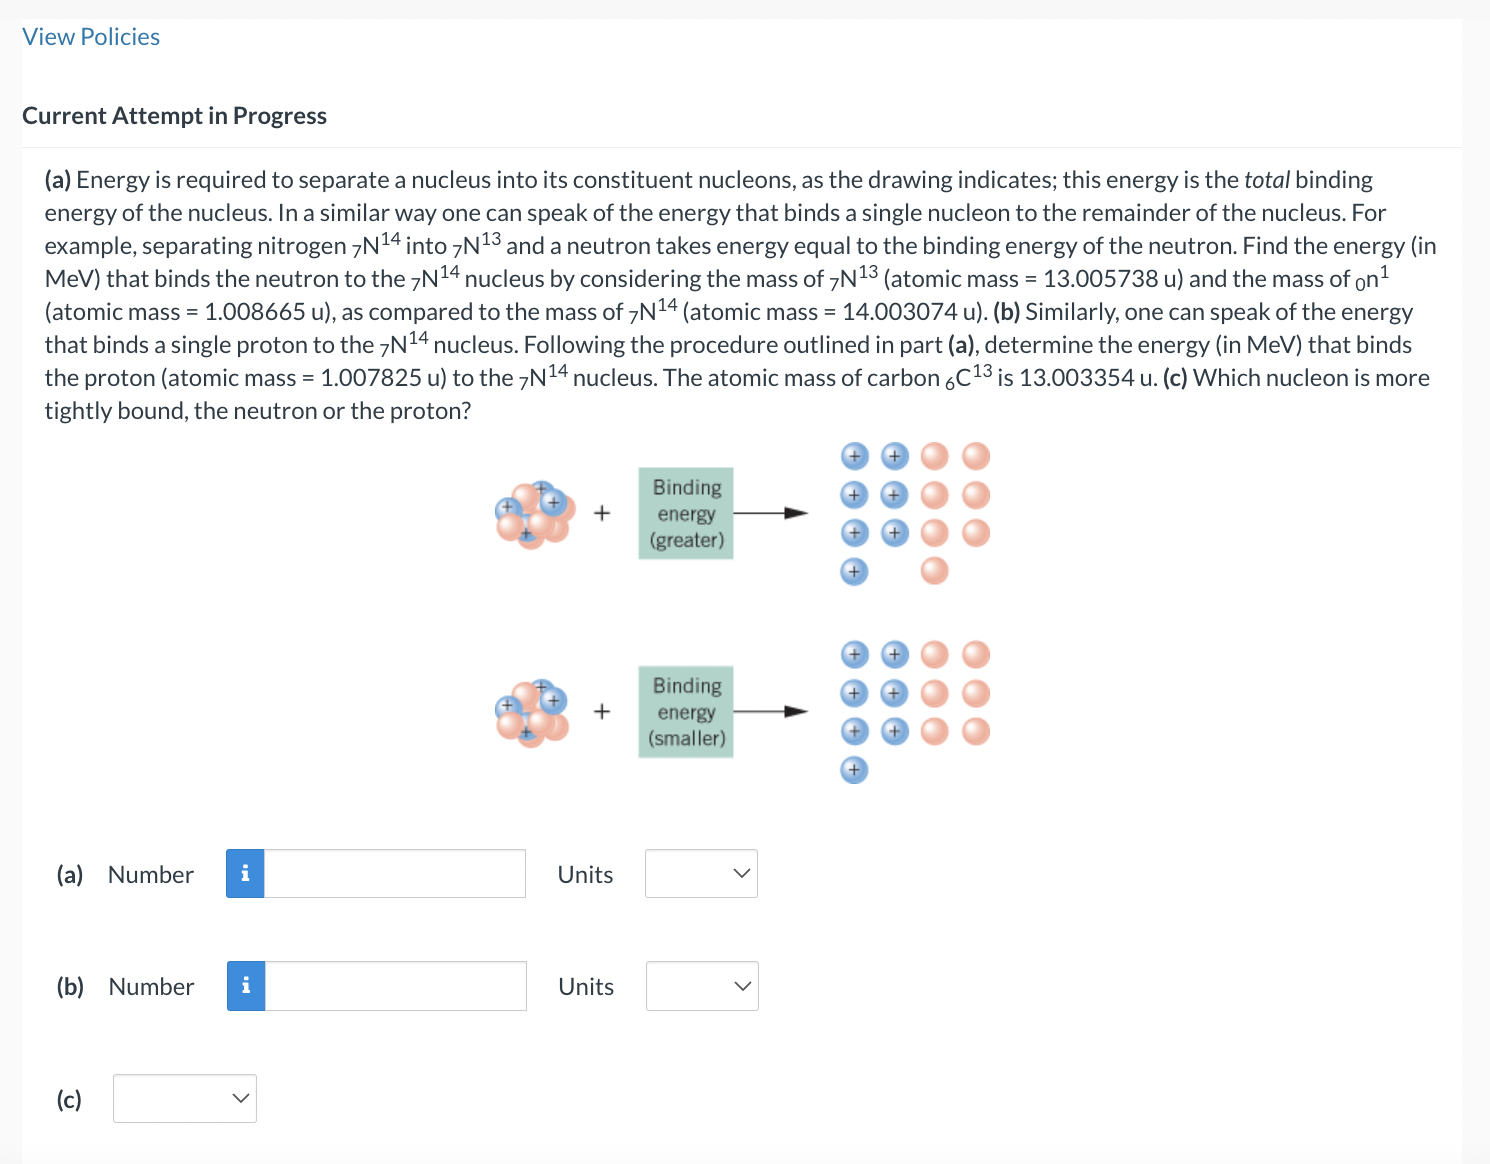Expand the part (c) answer dropdown
Viewport: 1490px width, 1164px height.
(185, 1098)
